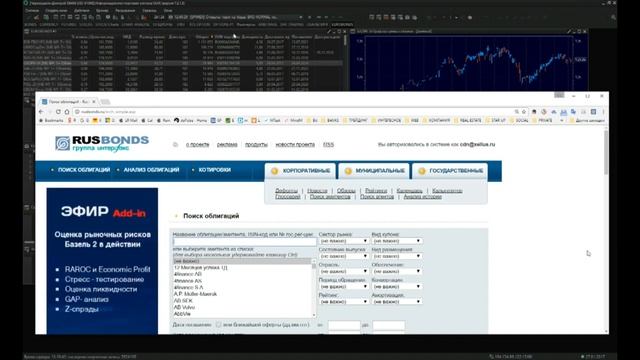Open the 'новости проекта' link
The image size is (640, 360).
295,144
